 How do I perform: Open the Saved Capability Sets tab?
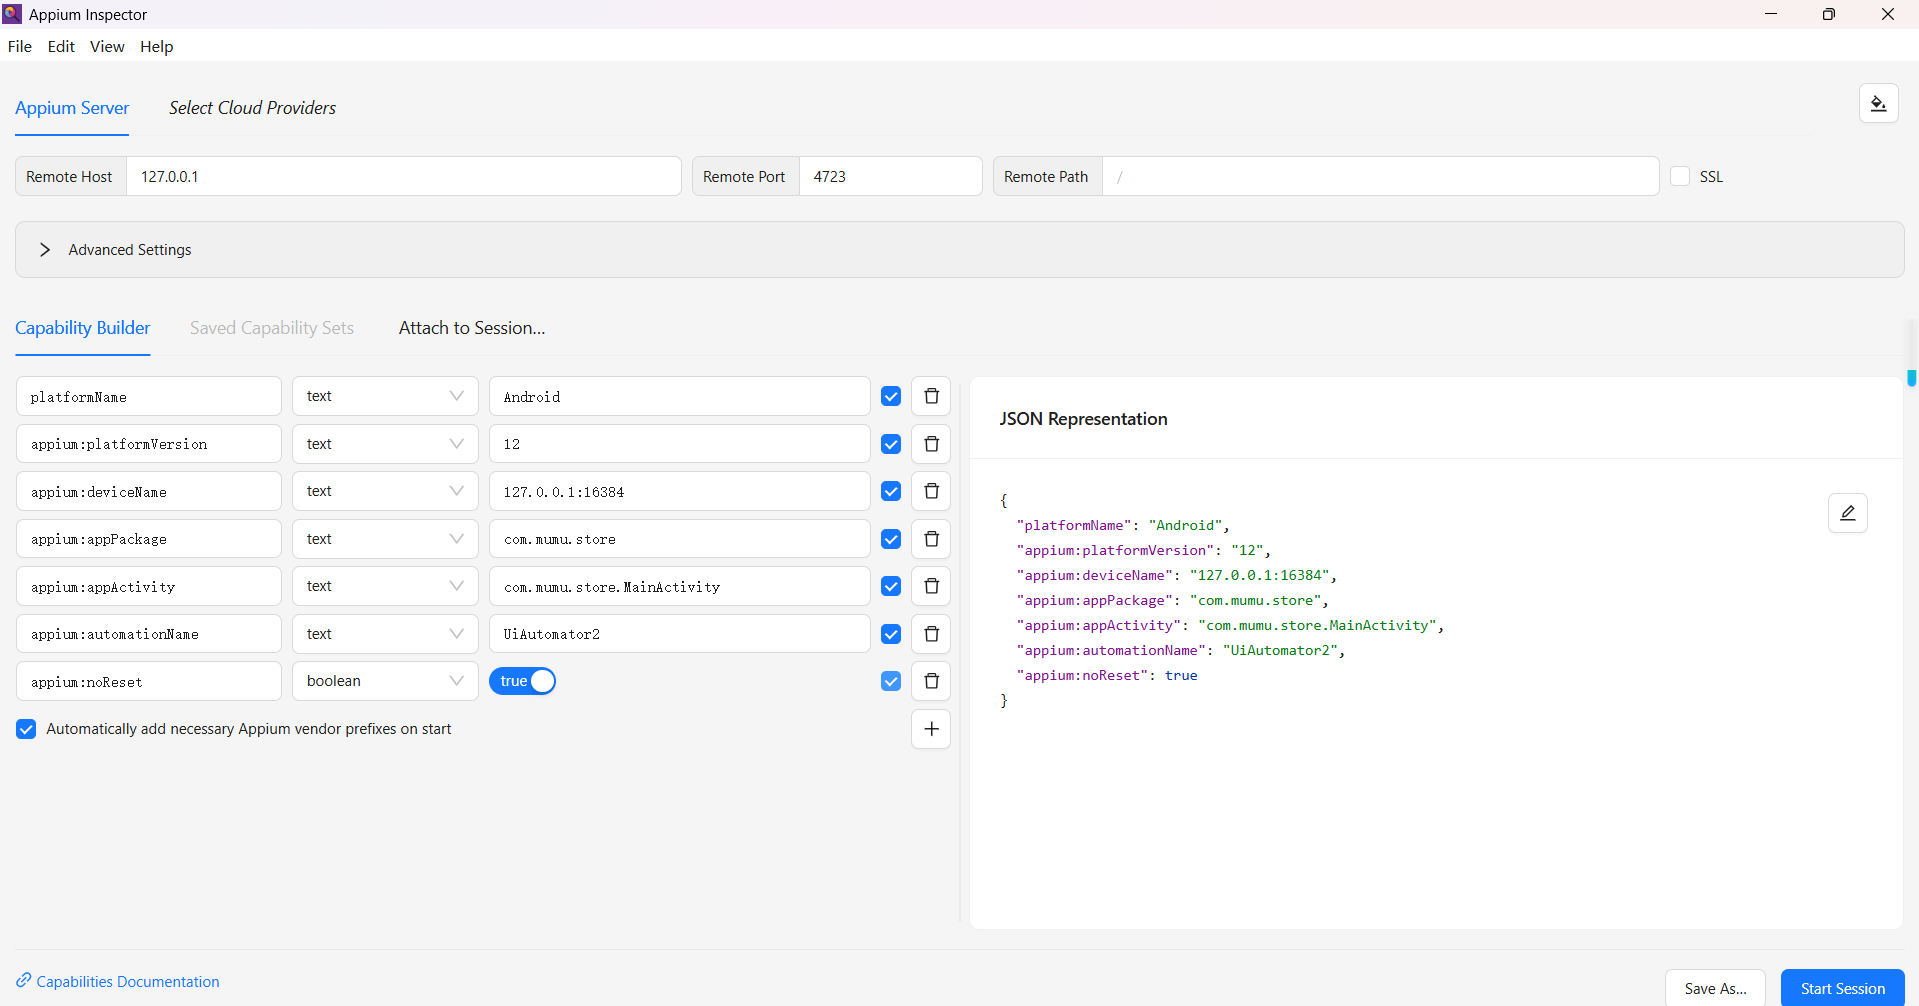tap(272, 328)
